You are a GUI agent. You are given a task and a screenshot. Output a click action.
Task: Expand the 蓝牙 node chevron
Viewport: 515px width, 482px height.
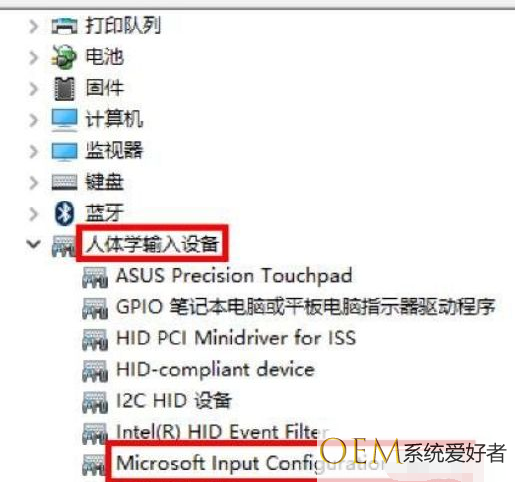tap(33, 214)
